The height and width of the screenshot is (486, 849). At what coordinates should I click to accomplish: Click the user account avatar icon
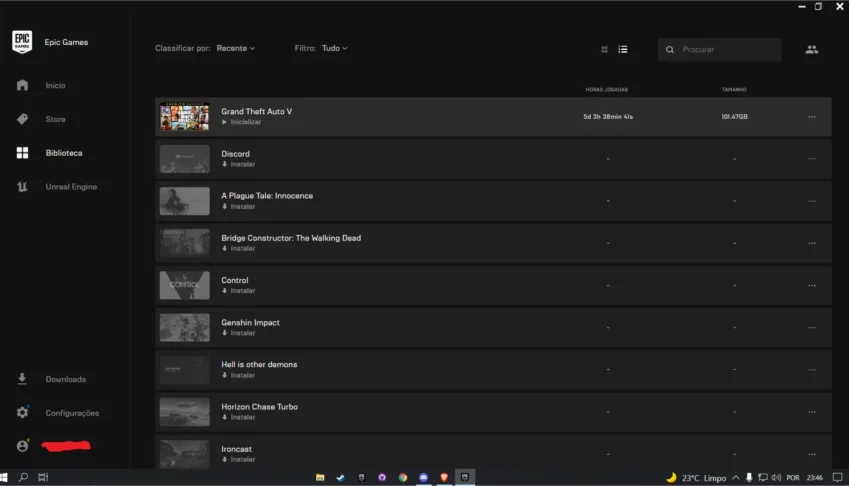(x=22, y=445)
